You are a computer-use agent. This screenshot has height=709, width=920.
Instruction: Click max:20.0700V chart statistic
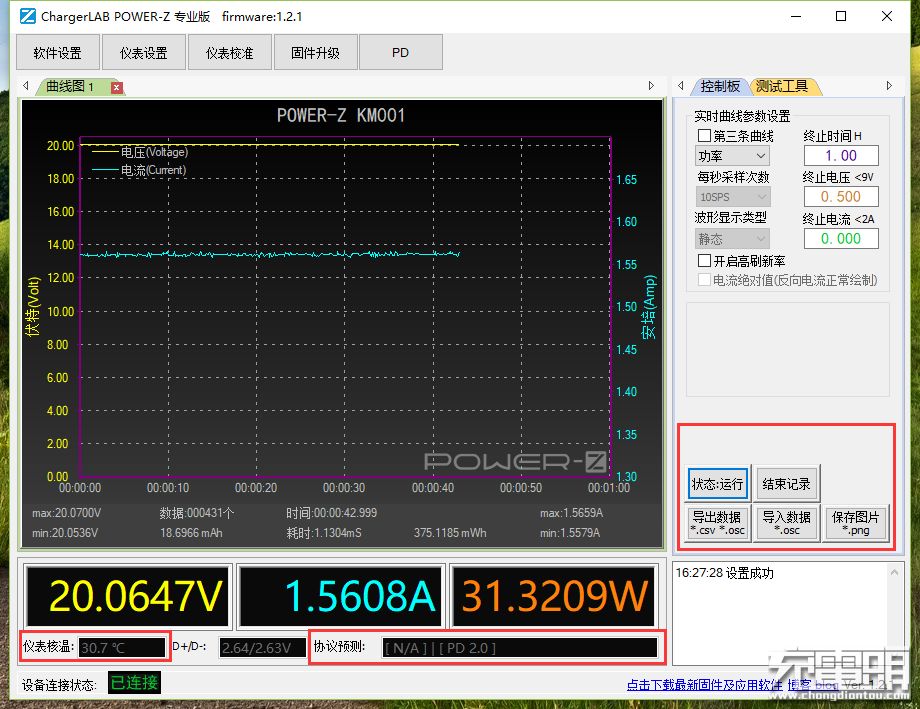pyautogui.click(x=66, y=513)
